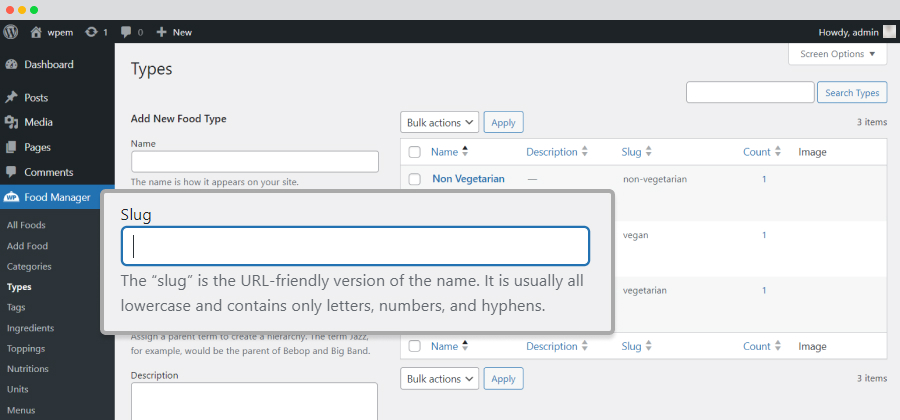900x420 pixels.
Task: Open the Non Vegetarian type link
Action: pos(468,178)
